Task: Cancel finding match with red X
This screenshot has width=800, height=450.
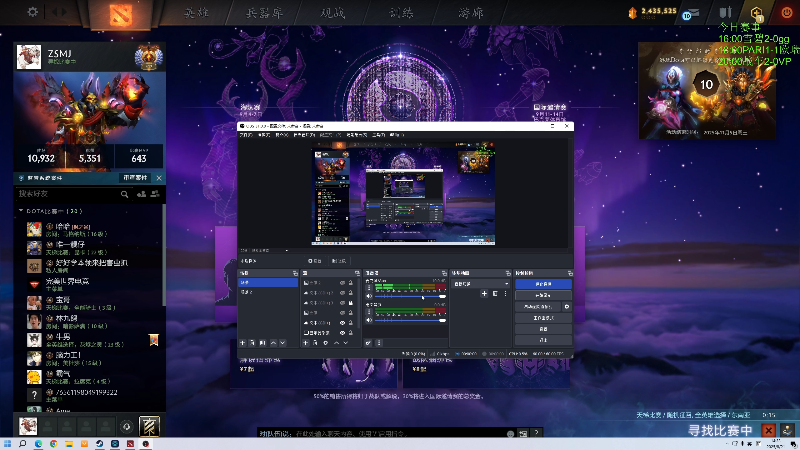Action: [768, 430]
